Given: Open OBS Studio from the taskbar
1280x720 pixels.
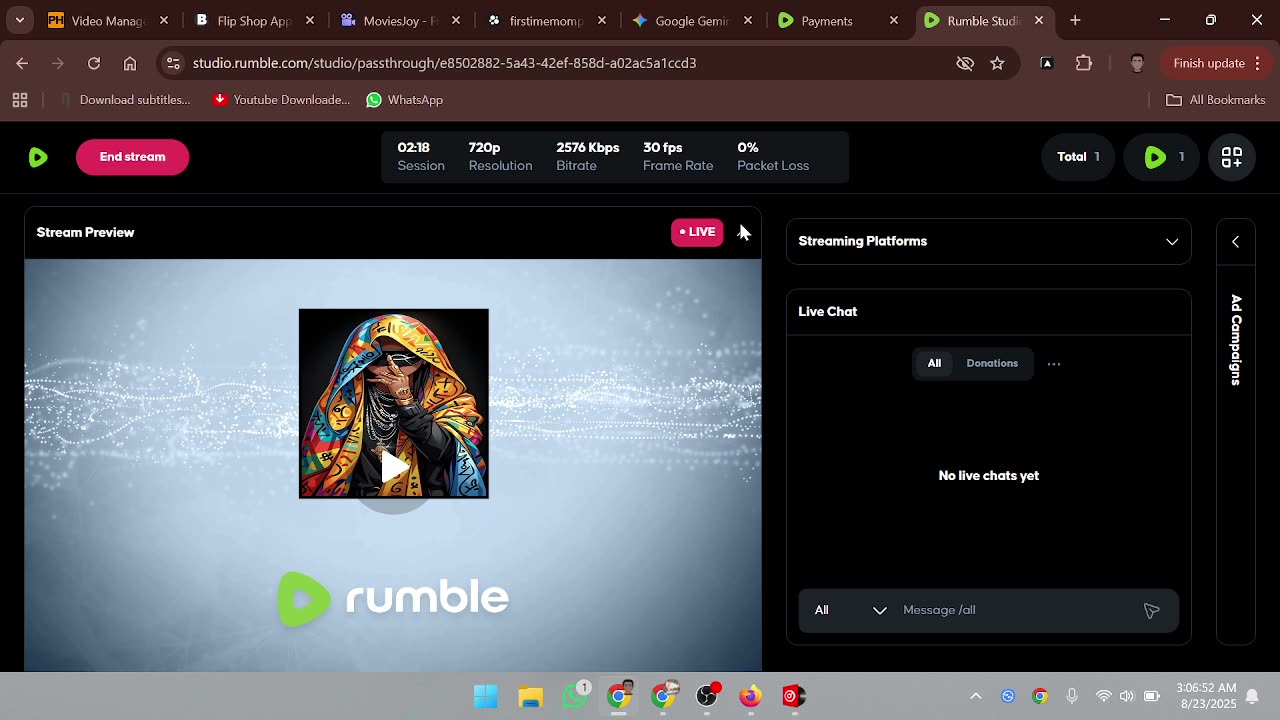Looking at the screenshot, I should coord(707,696).
